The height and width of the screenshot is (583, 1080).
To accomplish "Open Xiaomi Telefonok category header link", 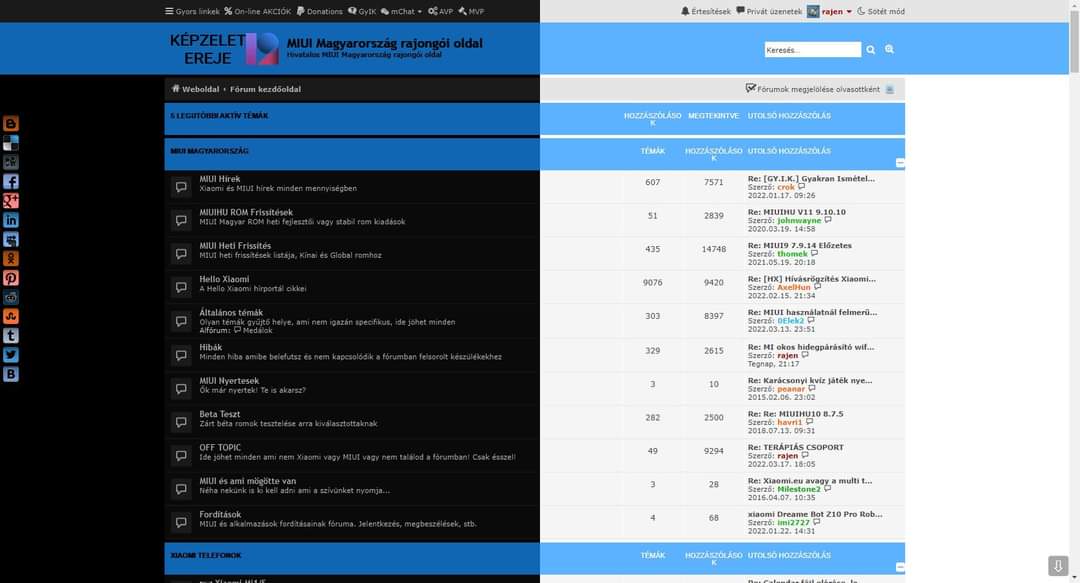I will 205,555.
